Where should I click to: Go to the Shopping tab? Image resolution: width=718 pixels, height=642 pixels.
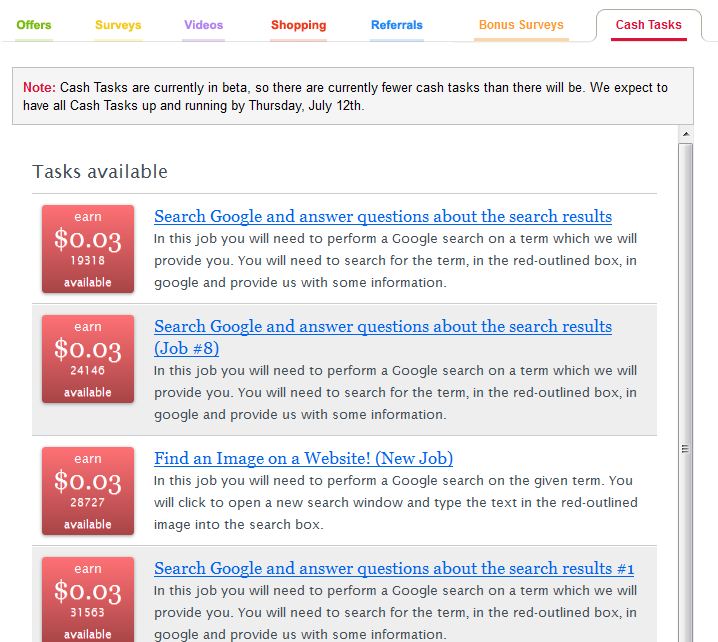pos(298,25)
